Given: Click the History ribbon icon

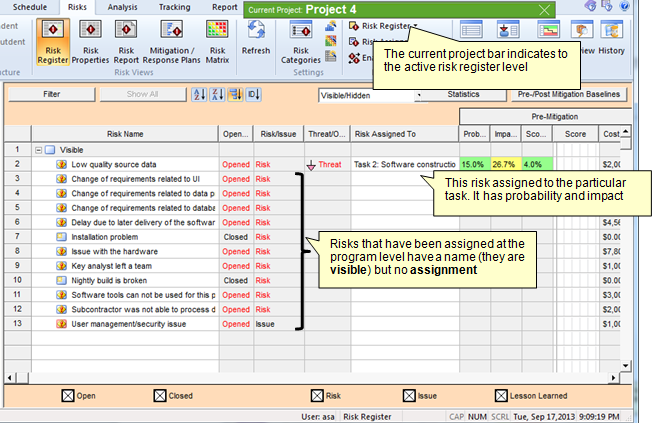Looking at the screenshot, I should 612,40.
